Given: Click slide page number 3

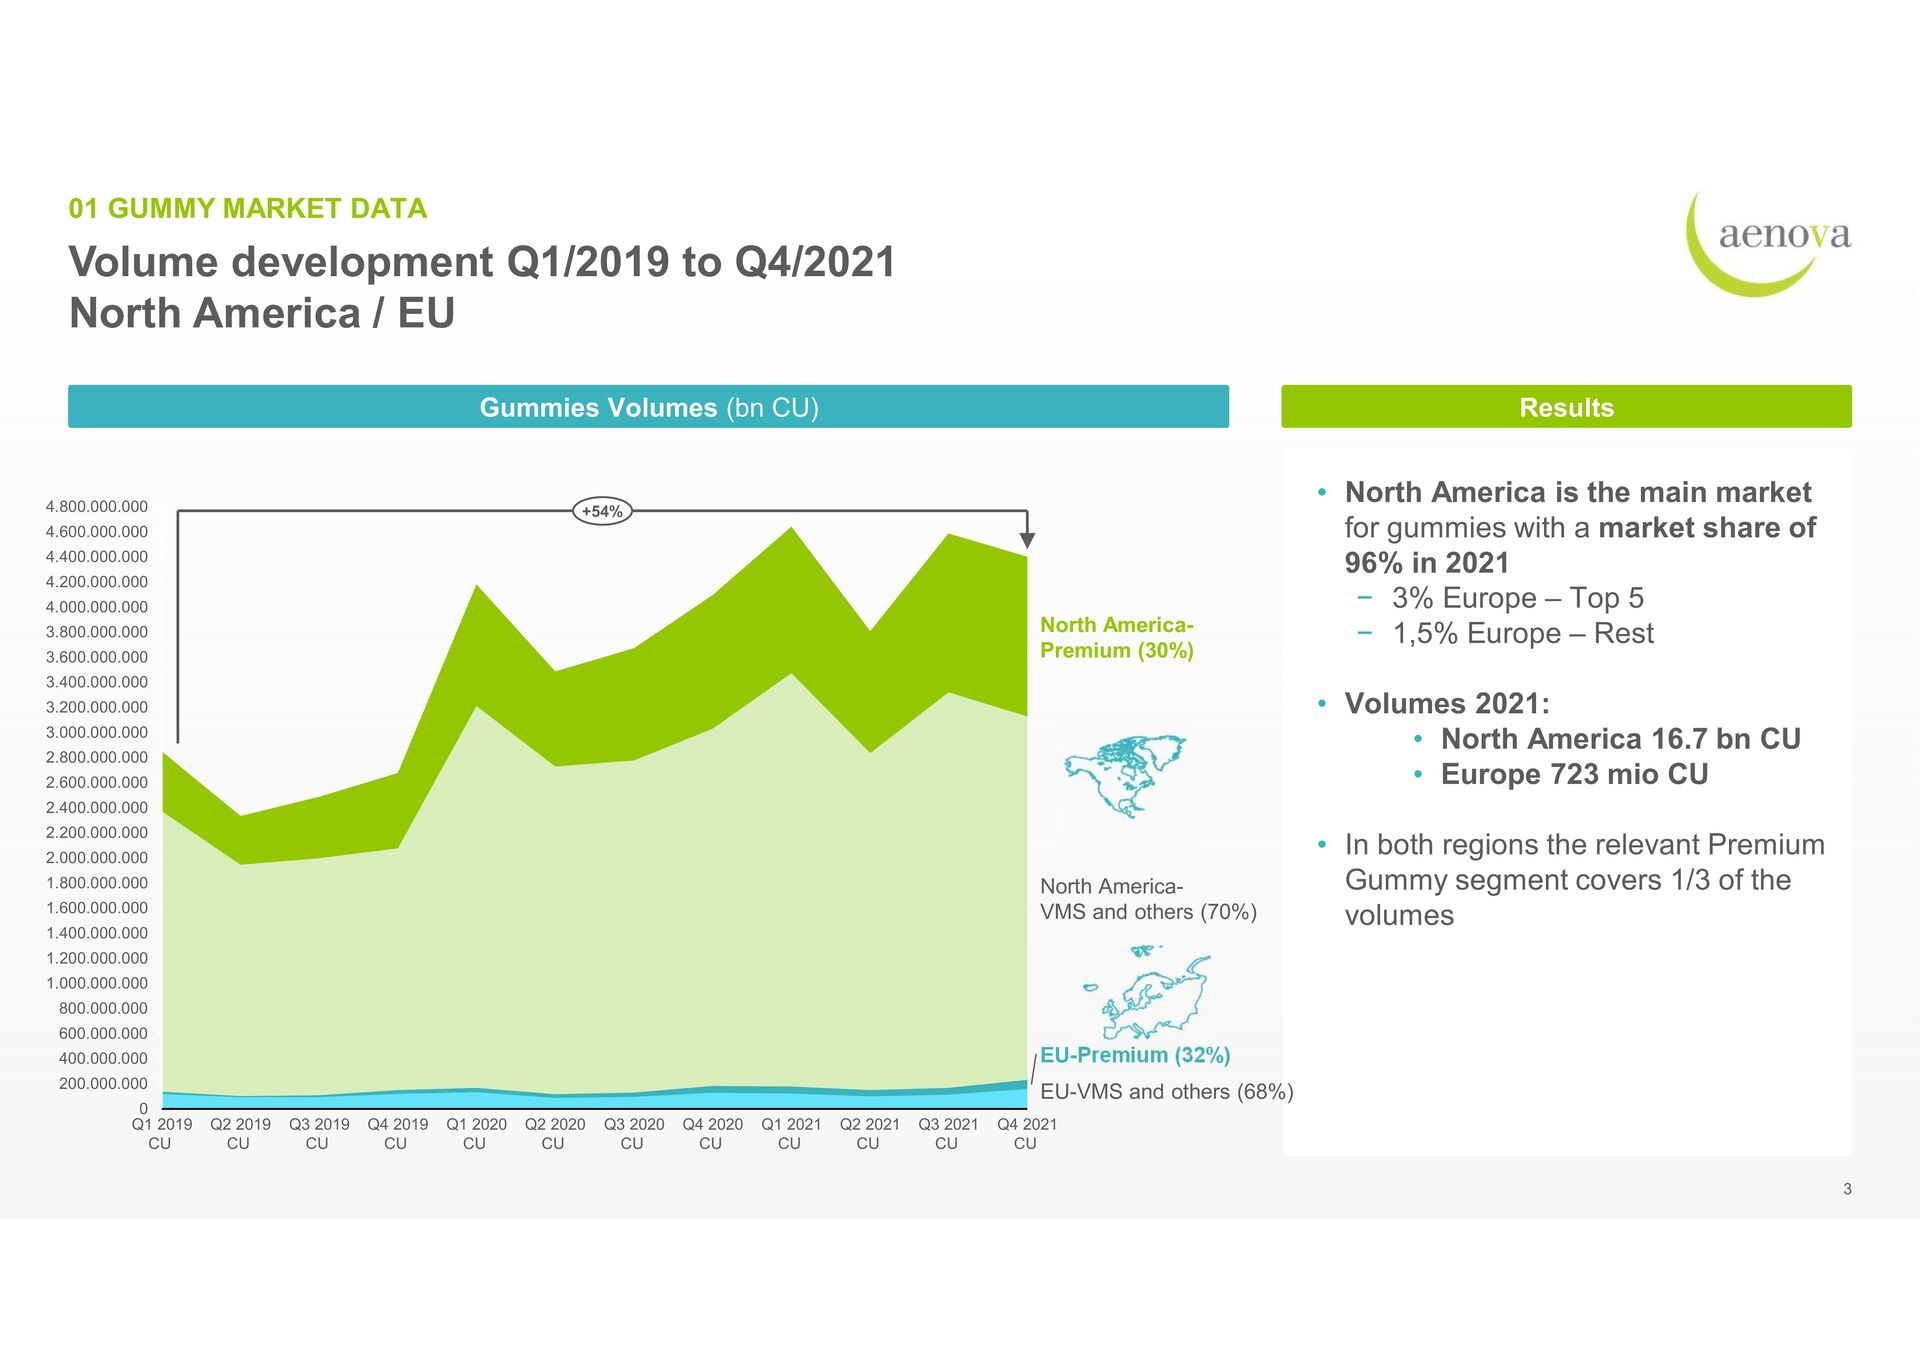Looking at the screenshot, I should coord(1847,1189).
